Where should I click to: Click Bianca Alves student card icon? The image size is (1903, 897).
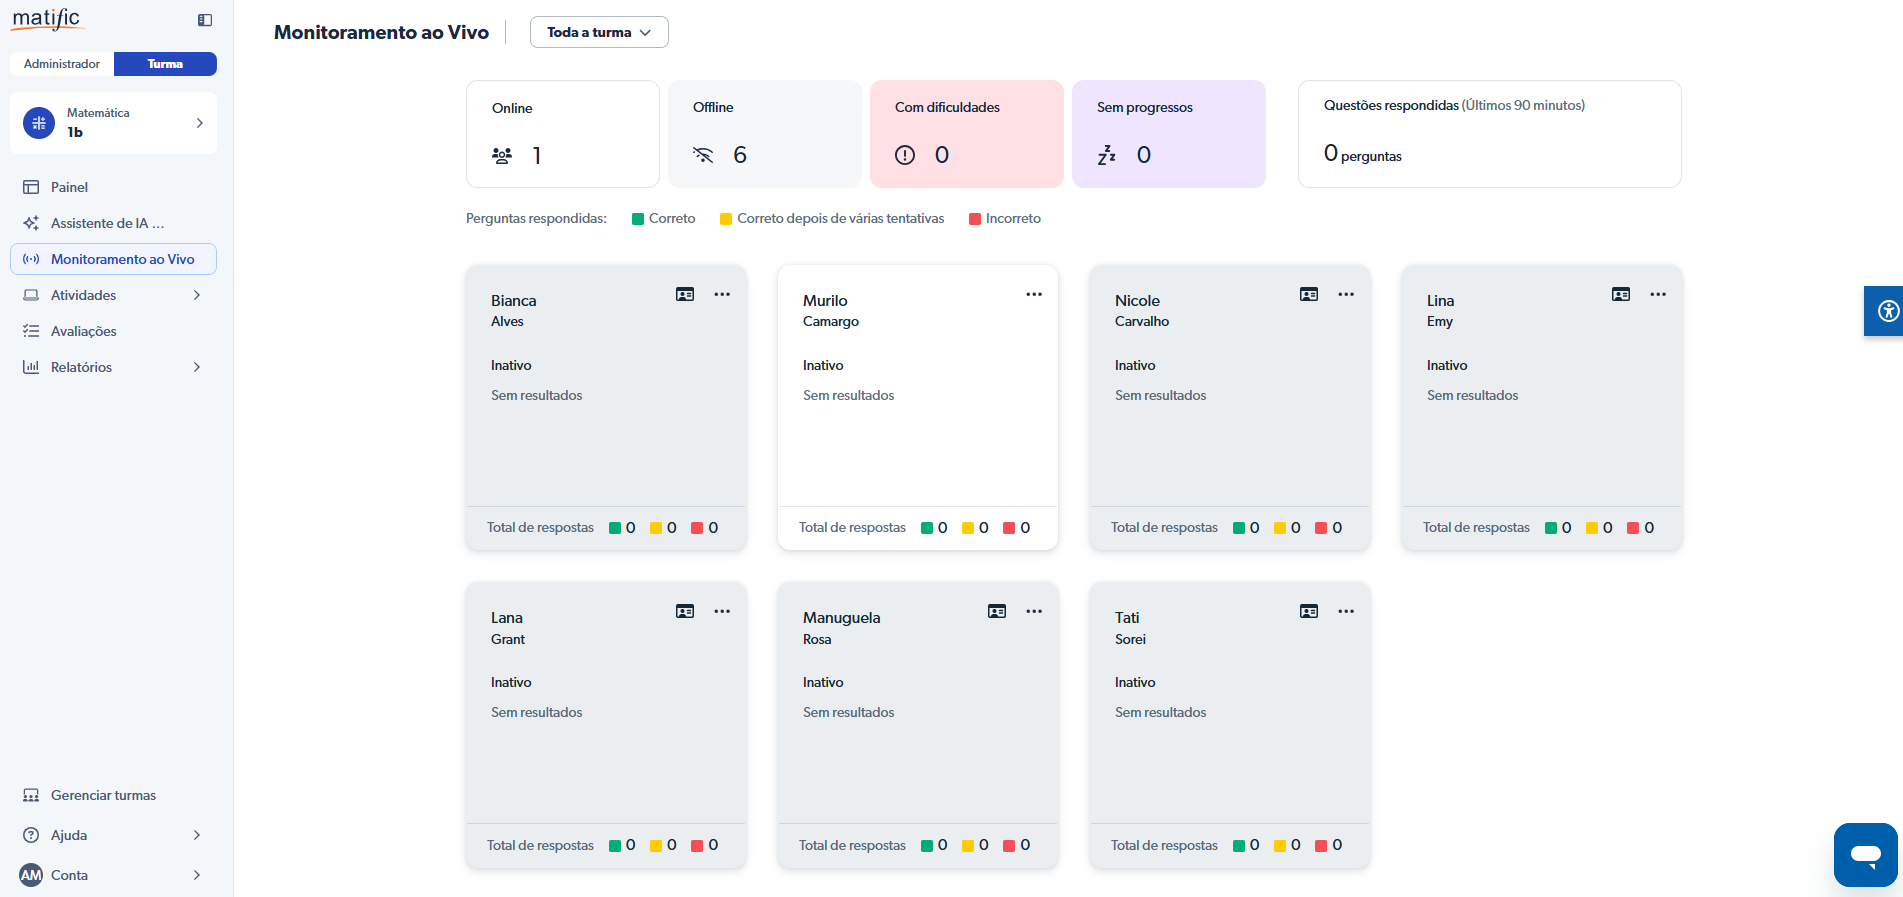(x=685, y=294)
